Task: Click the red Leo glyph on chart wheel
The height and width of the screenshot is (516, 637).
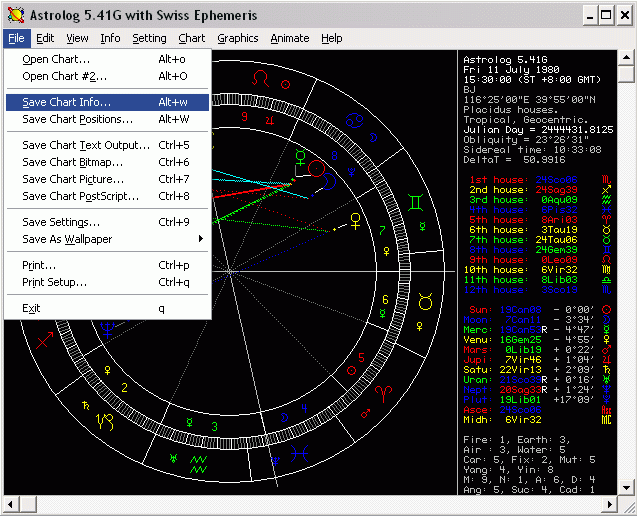Action: (260, 78)
